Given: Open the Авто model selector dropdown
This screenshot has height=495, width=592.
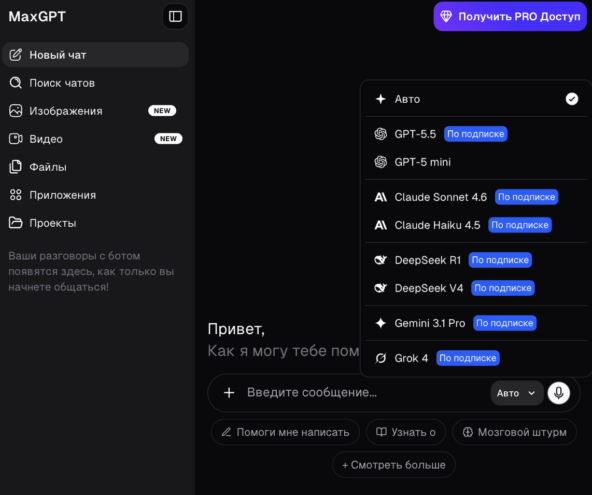Looking at the screenshot, I should click(x=517, y=393).
